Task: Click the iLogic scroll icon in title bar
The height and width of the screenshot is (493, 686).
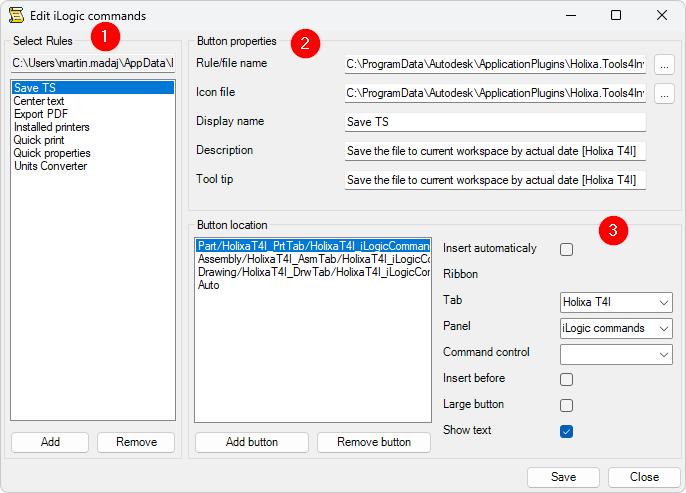Action: (16, 16)
